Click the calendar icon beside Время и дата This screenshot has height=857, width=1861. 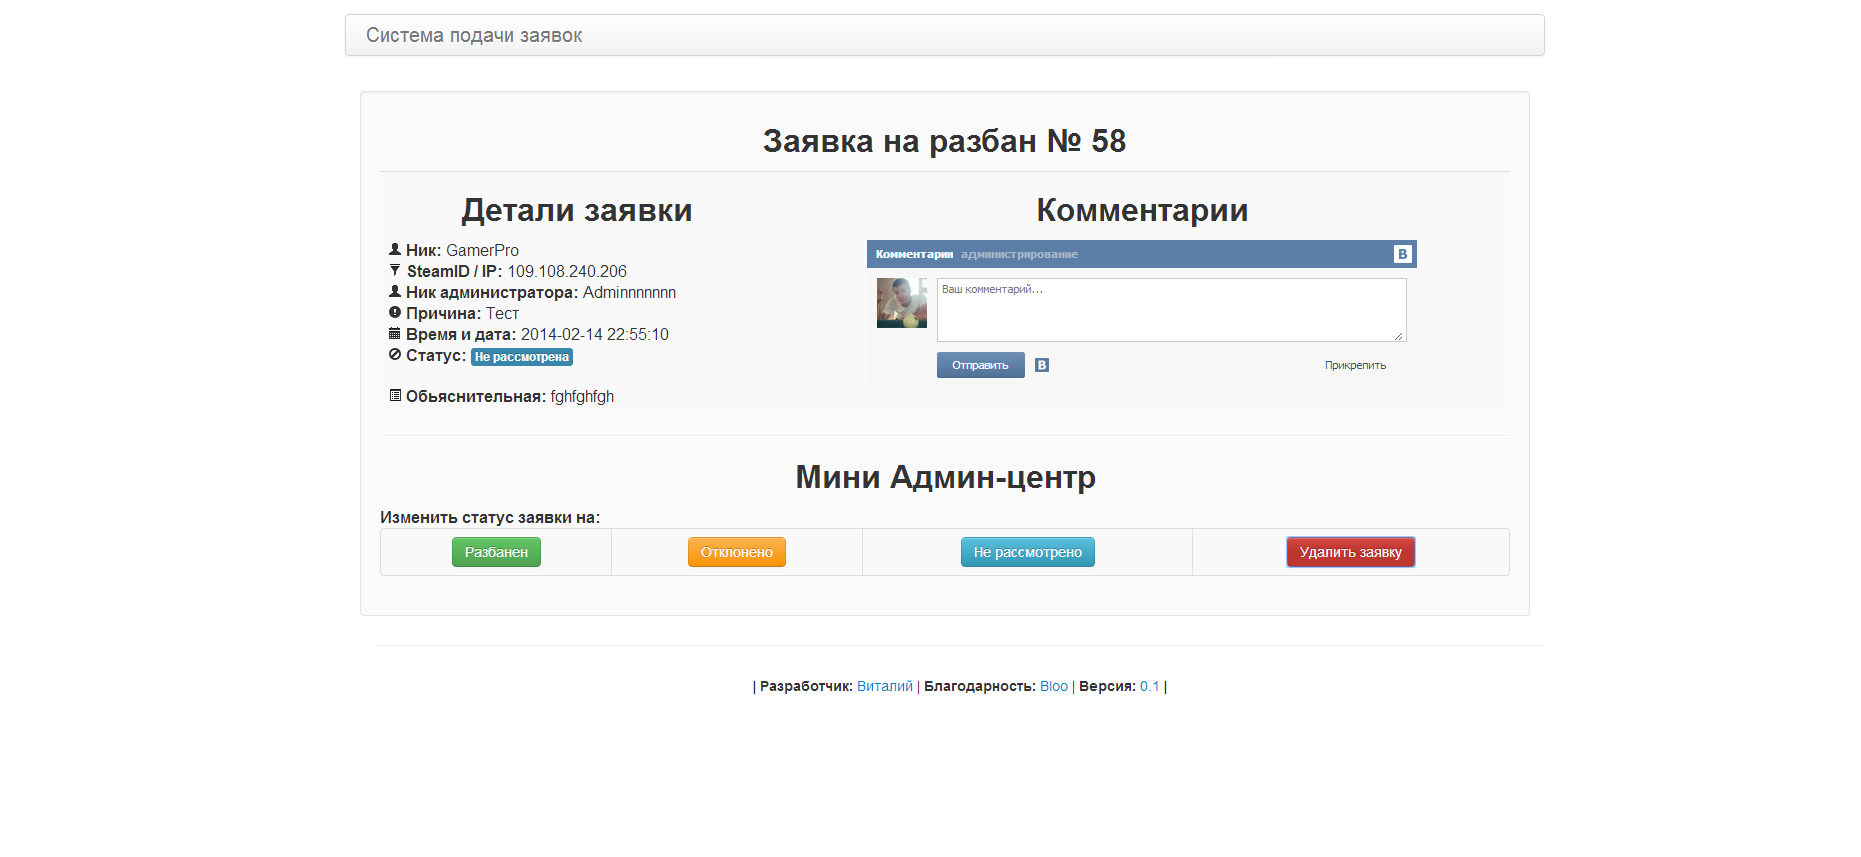(395, 334)
